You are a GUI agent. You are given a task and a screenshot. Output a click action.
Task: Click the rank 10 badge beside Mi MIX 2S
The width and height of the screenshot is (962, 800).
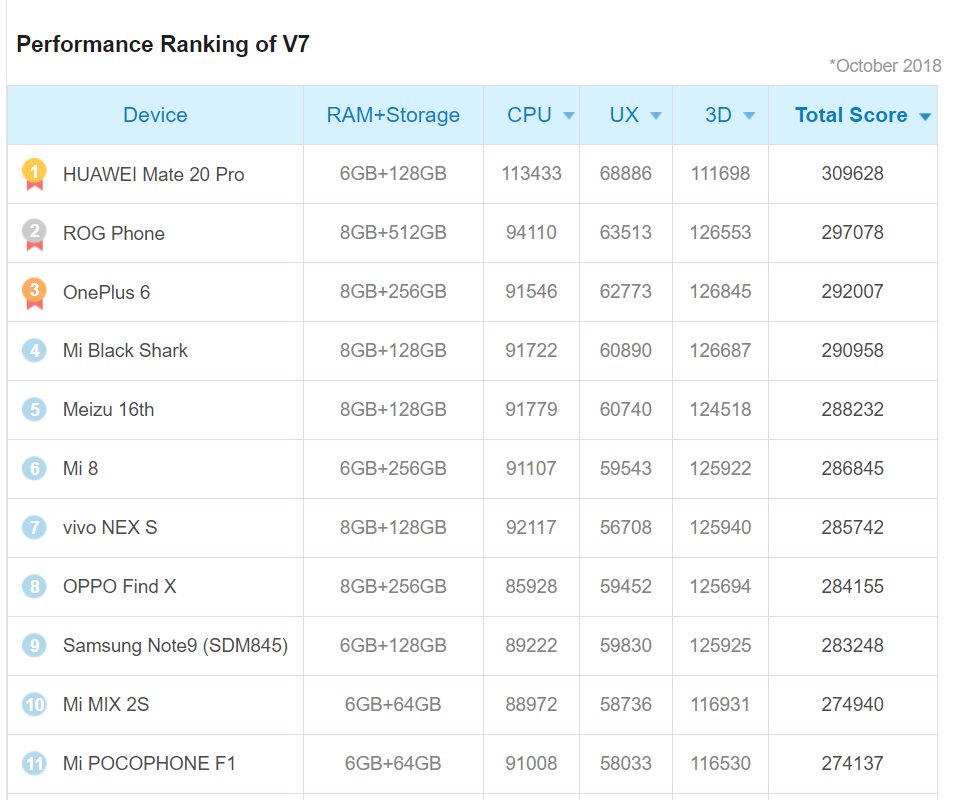tap(34, 704)
